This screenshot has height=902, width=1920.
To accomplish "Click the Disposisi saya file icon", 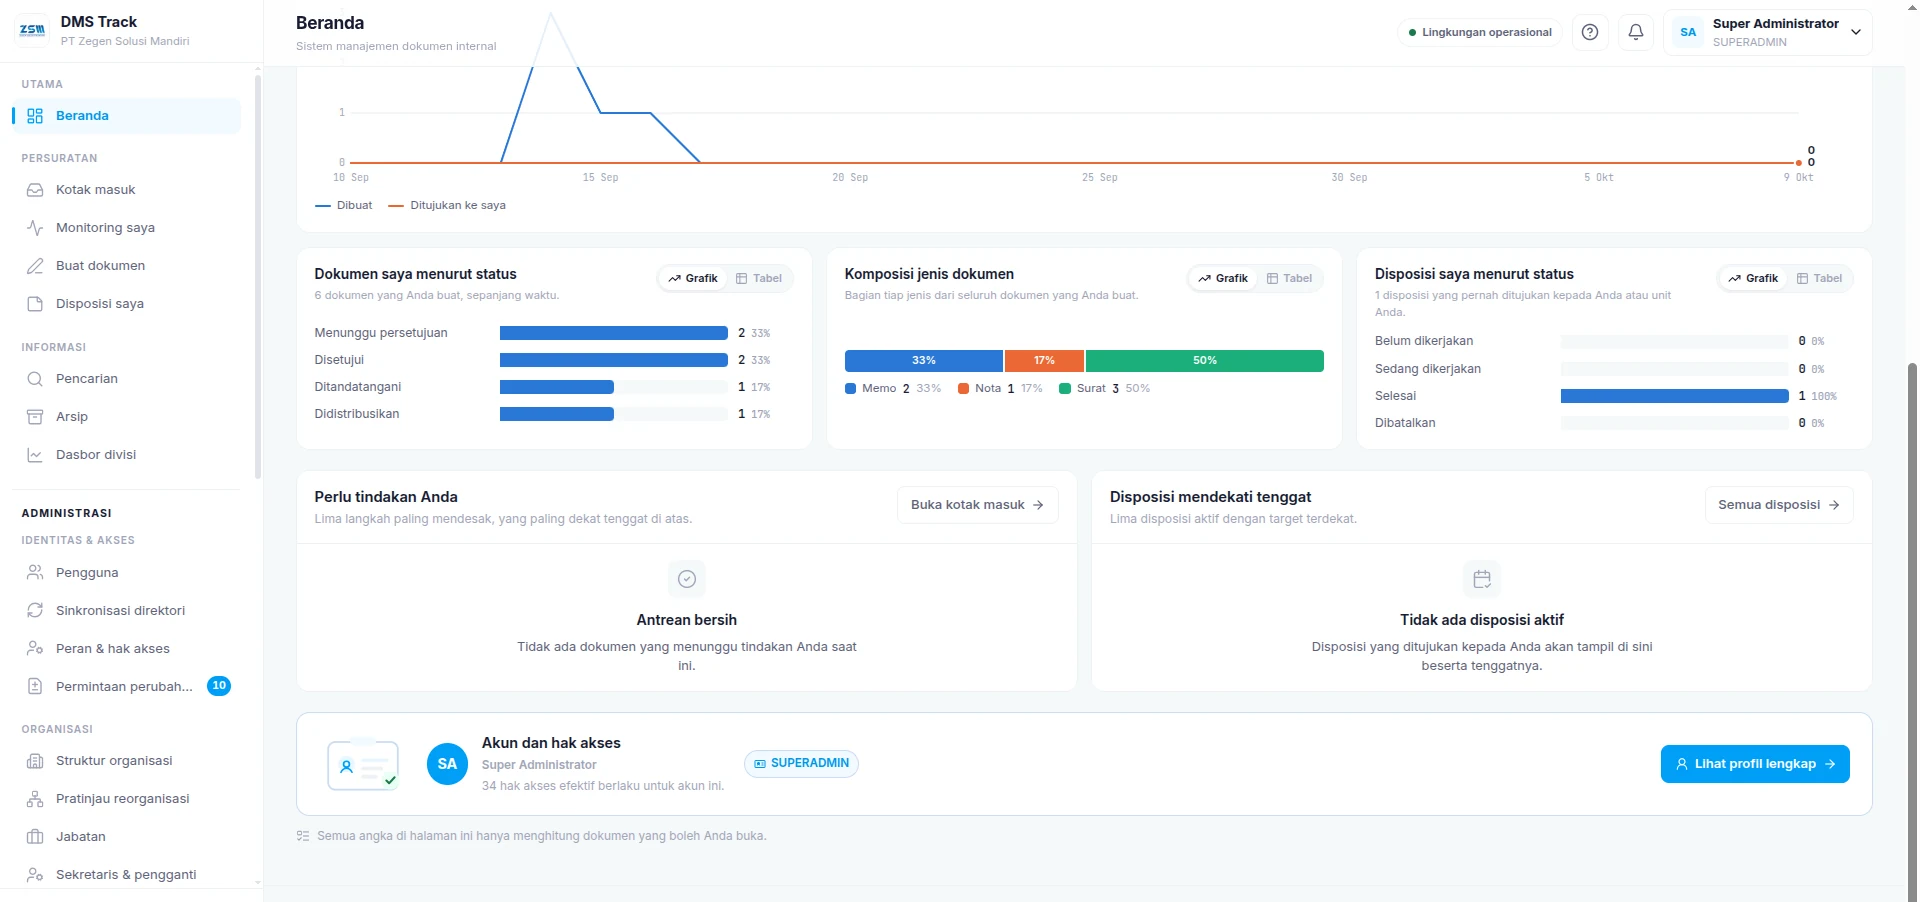I will click(x=35, y=304).
